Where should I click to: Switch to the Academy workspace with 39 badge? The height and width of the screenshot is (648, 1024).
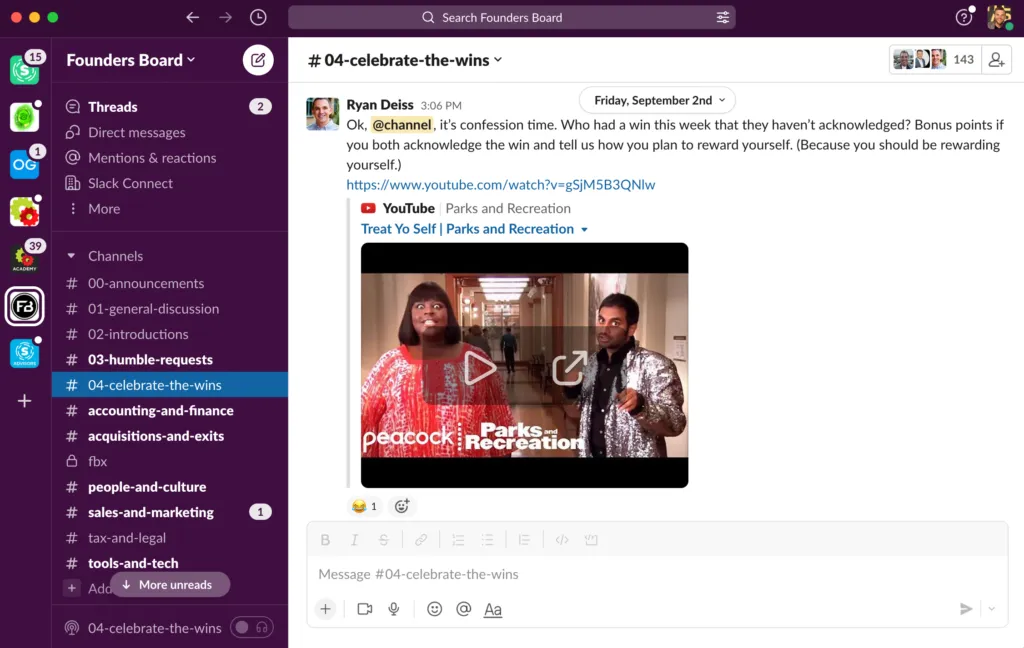pyautogui.click(x=24, y=259)
